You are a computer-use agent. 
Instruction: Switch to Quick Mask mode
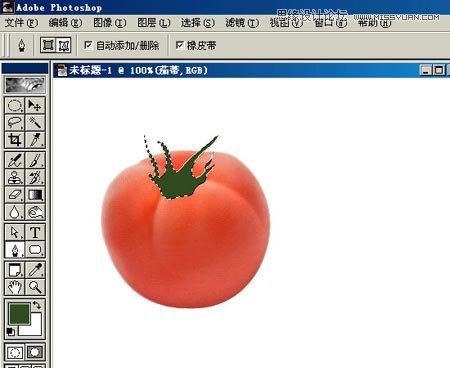click(35, 352)
